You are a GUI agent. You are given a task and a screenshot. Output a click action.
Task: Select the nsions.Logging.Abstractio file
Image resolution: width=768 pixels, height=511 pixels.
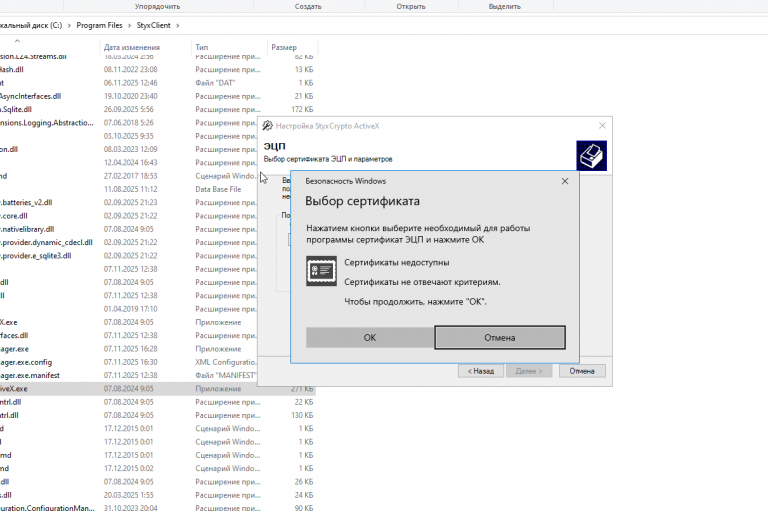[47, 122]
